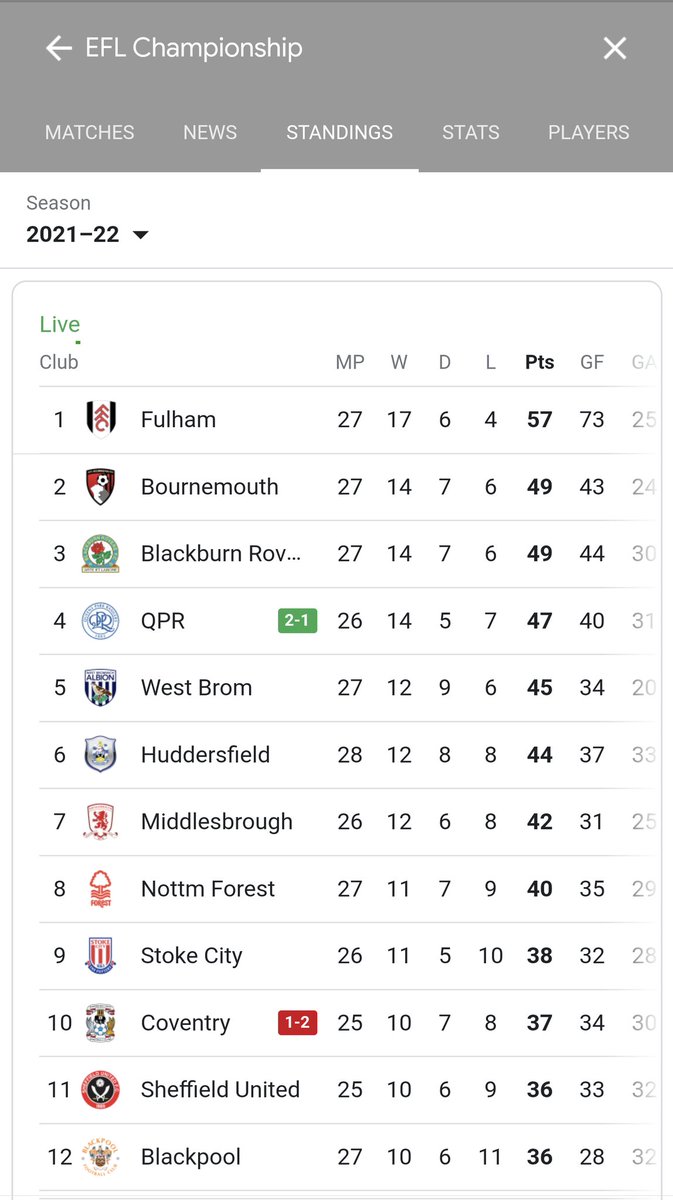Screen dimensions: 673x1200
Task: Open the NEWS tab
Action: pyautogui.click(x=210, y=132)
